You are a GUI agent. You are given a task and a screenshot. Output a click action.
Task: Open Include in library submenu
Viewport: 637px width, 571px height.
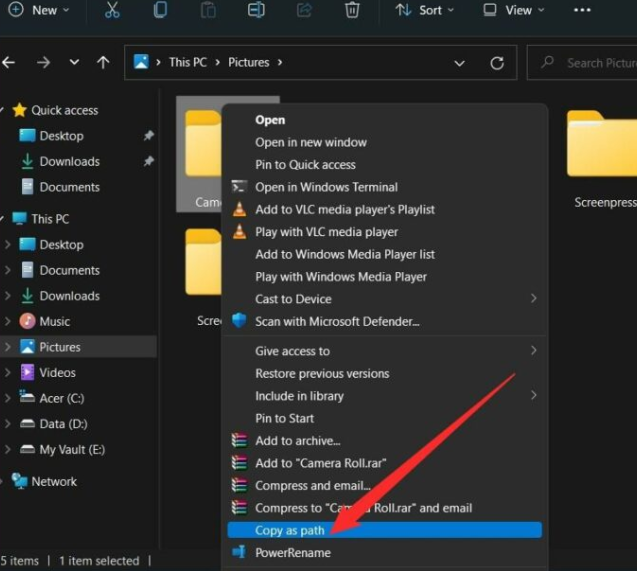[x=384, y=396]
